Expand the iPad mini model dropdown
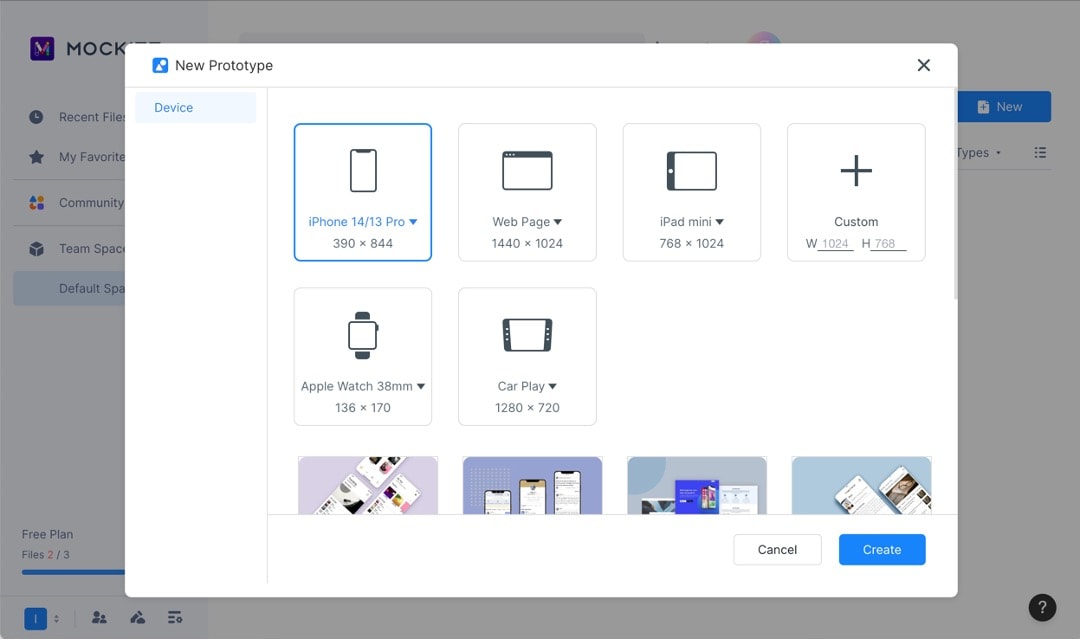Screen dimensions: 1080x640 coord(719,222)
